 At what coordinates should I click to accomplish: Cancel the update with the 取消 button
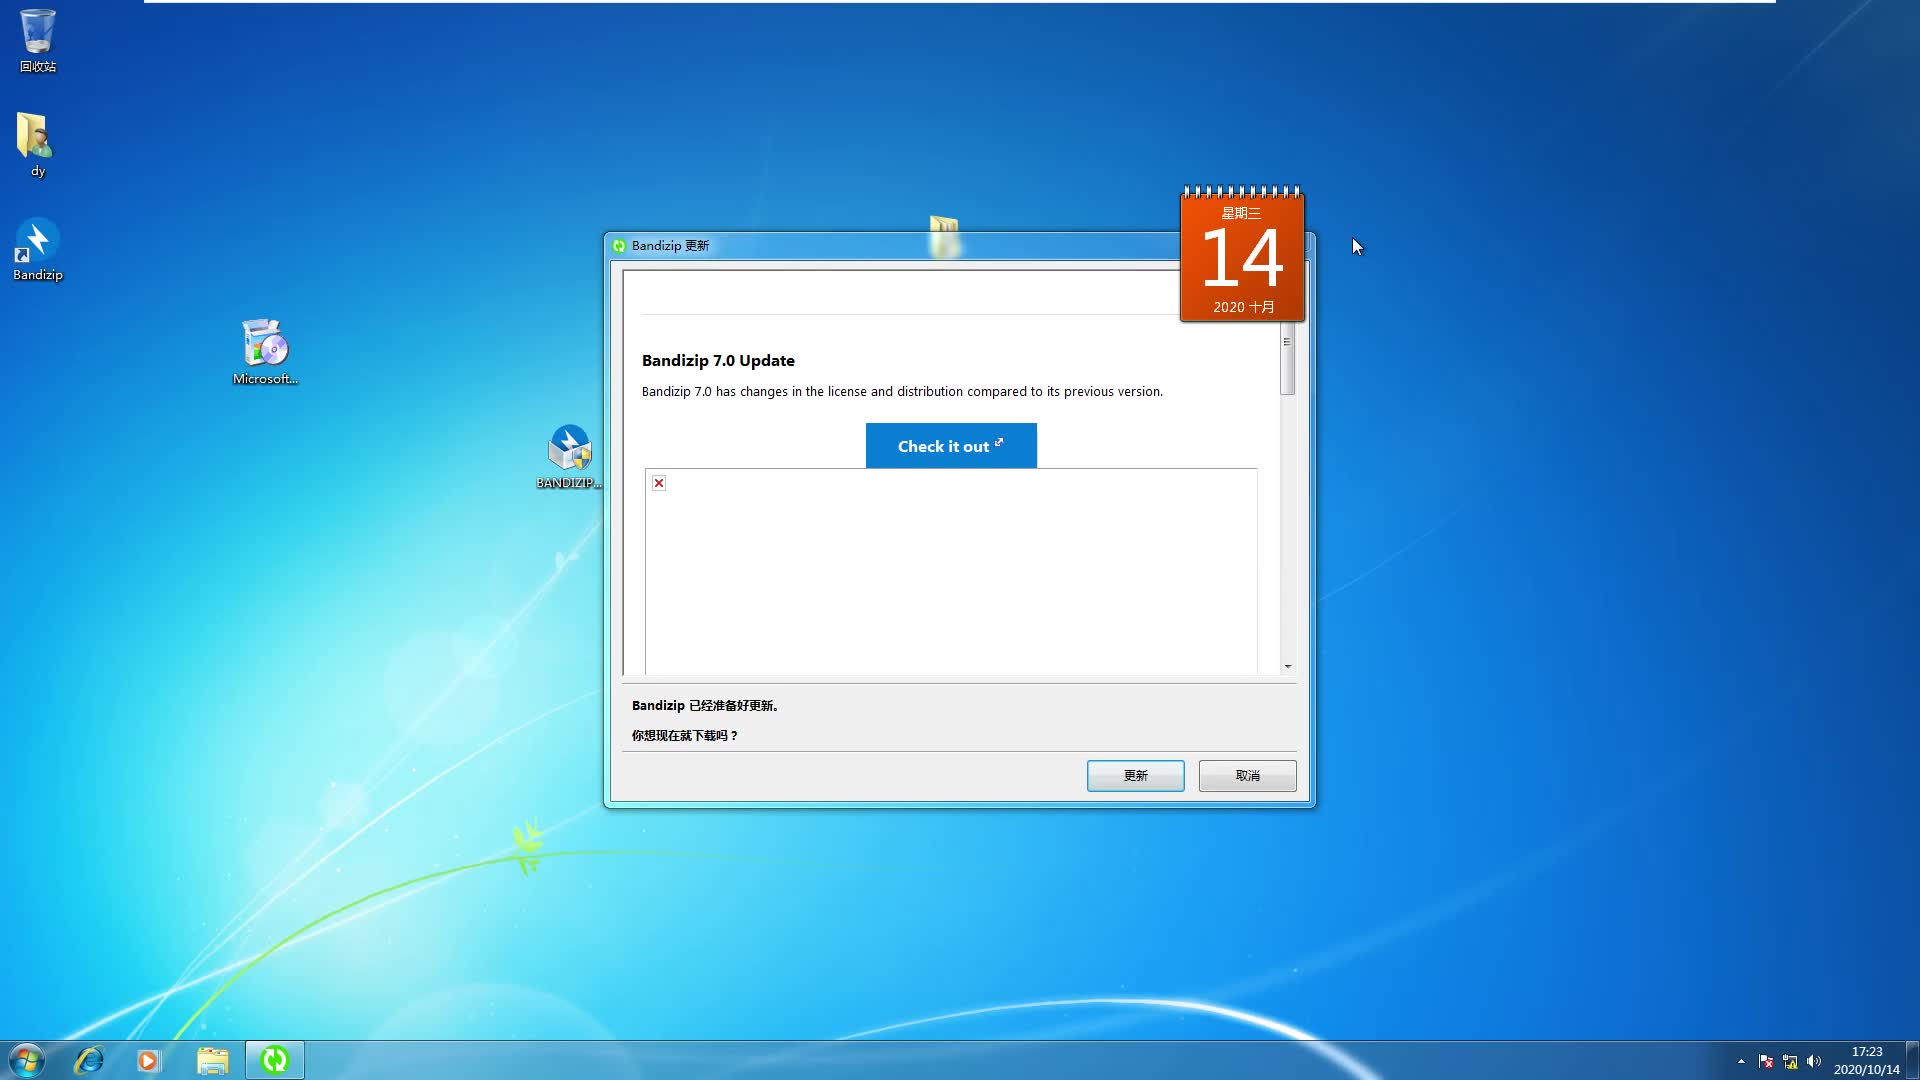(x=1247, y=775)
